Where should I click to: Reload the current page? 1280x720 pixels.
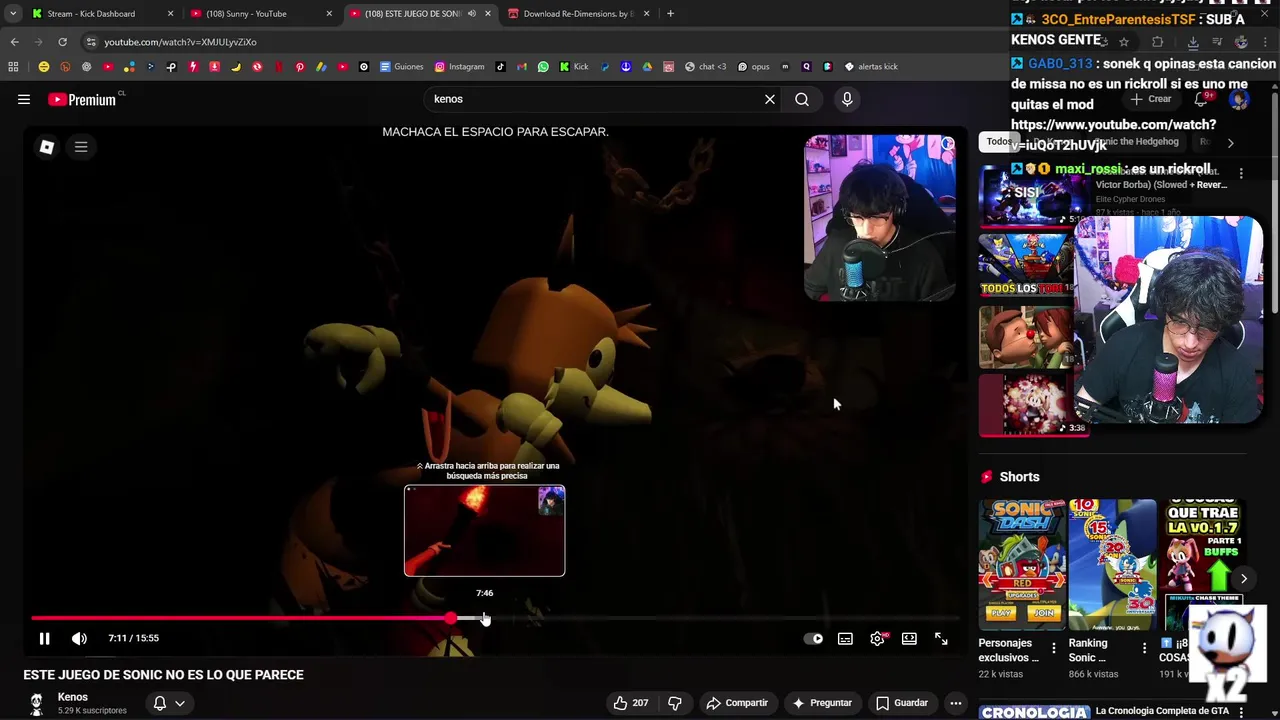click(62, 42)
